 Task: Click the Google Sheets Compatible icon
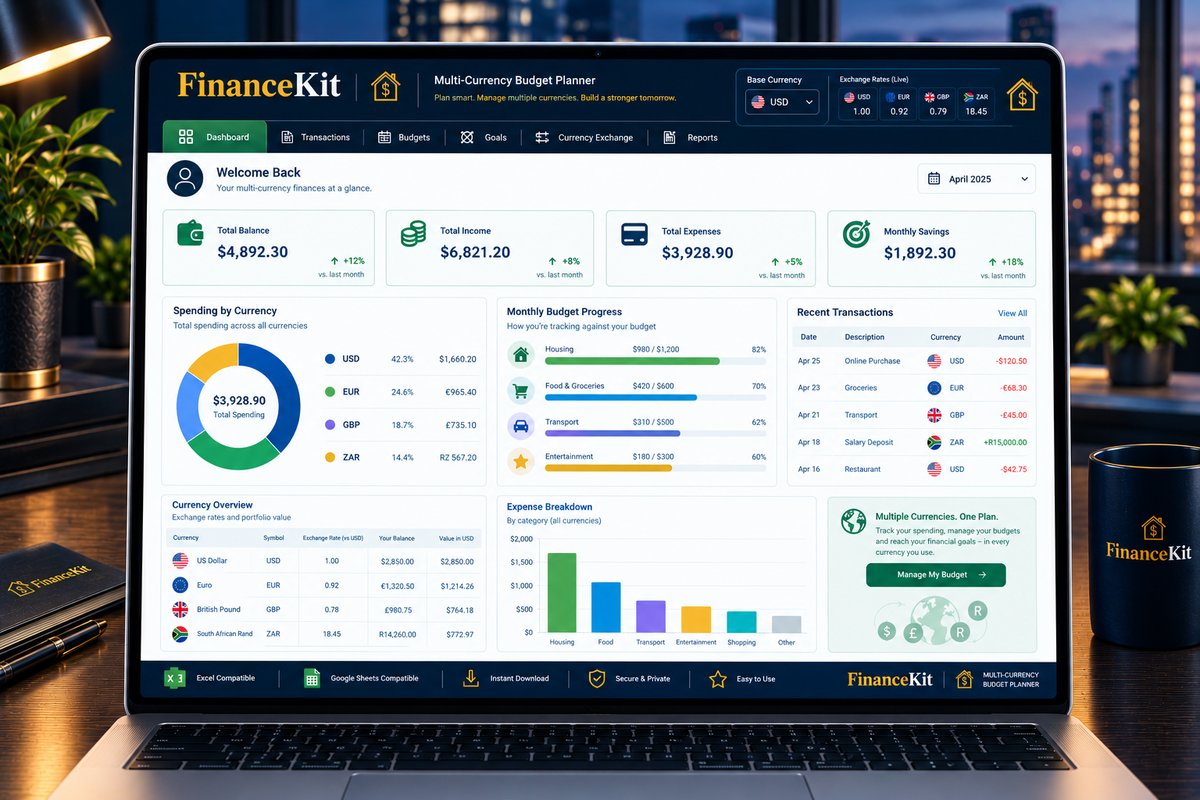[x=311, y=678]
